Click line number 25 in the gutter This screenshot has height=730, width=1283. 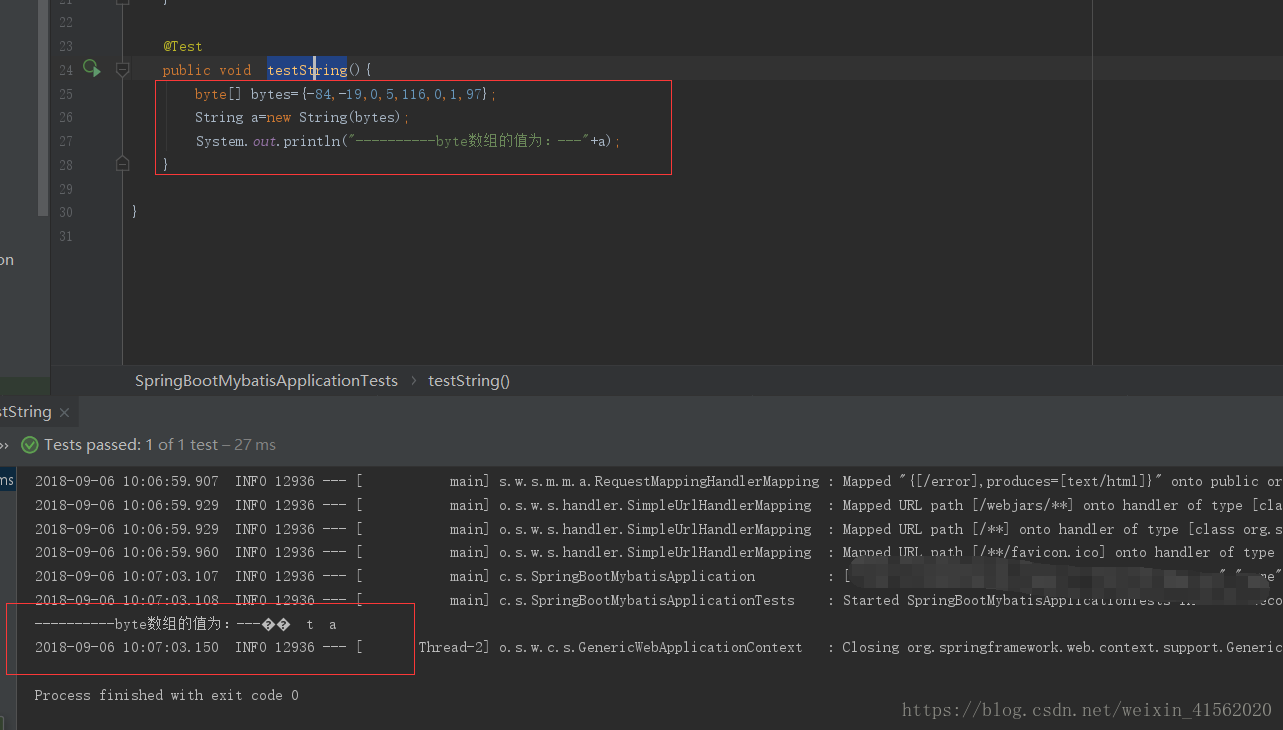pos(65,94)
